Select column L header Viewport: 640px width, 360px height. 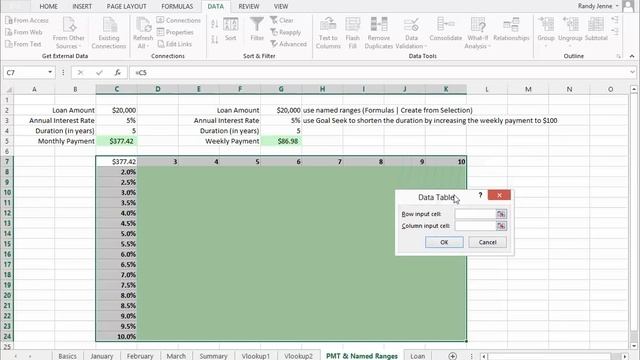(487, 89)
